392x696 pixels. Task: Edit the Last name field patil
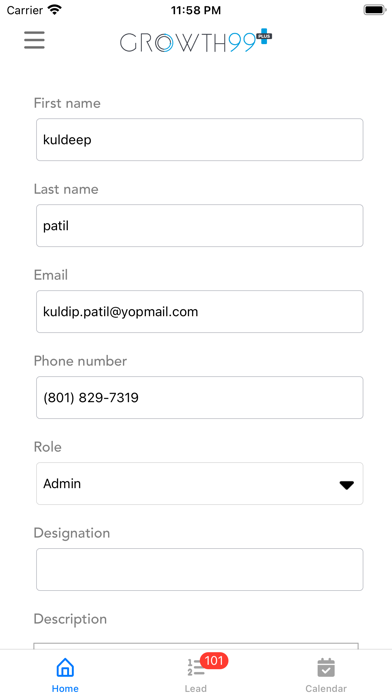(x=200, y=225)
